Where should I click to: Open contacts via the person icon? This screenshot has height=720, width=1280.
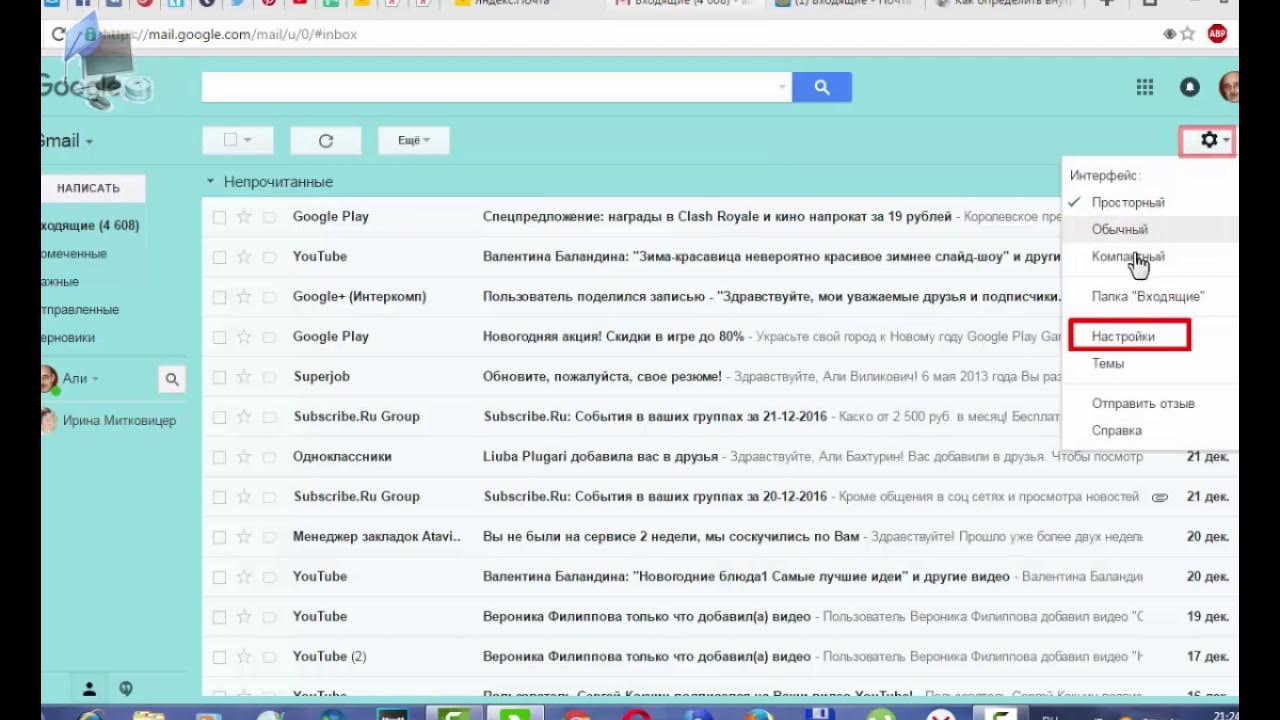tap(89, 688)
